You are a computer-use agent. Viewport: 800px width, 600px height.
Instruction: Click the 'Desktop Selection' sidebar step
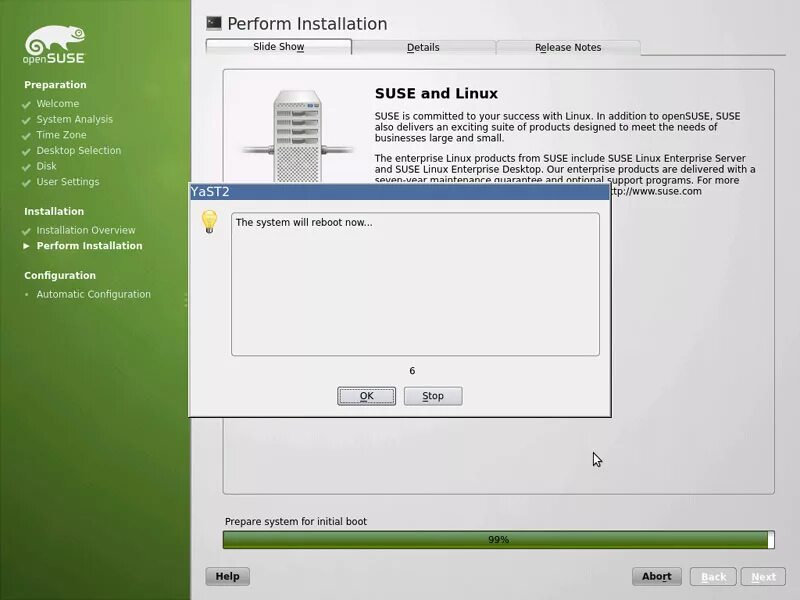pos(79,151)
